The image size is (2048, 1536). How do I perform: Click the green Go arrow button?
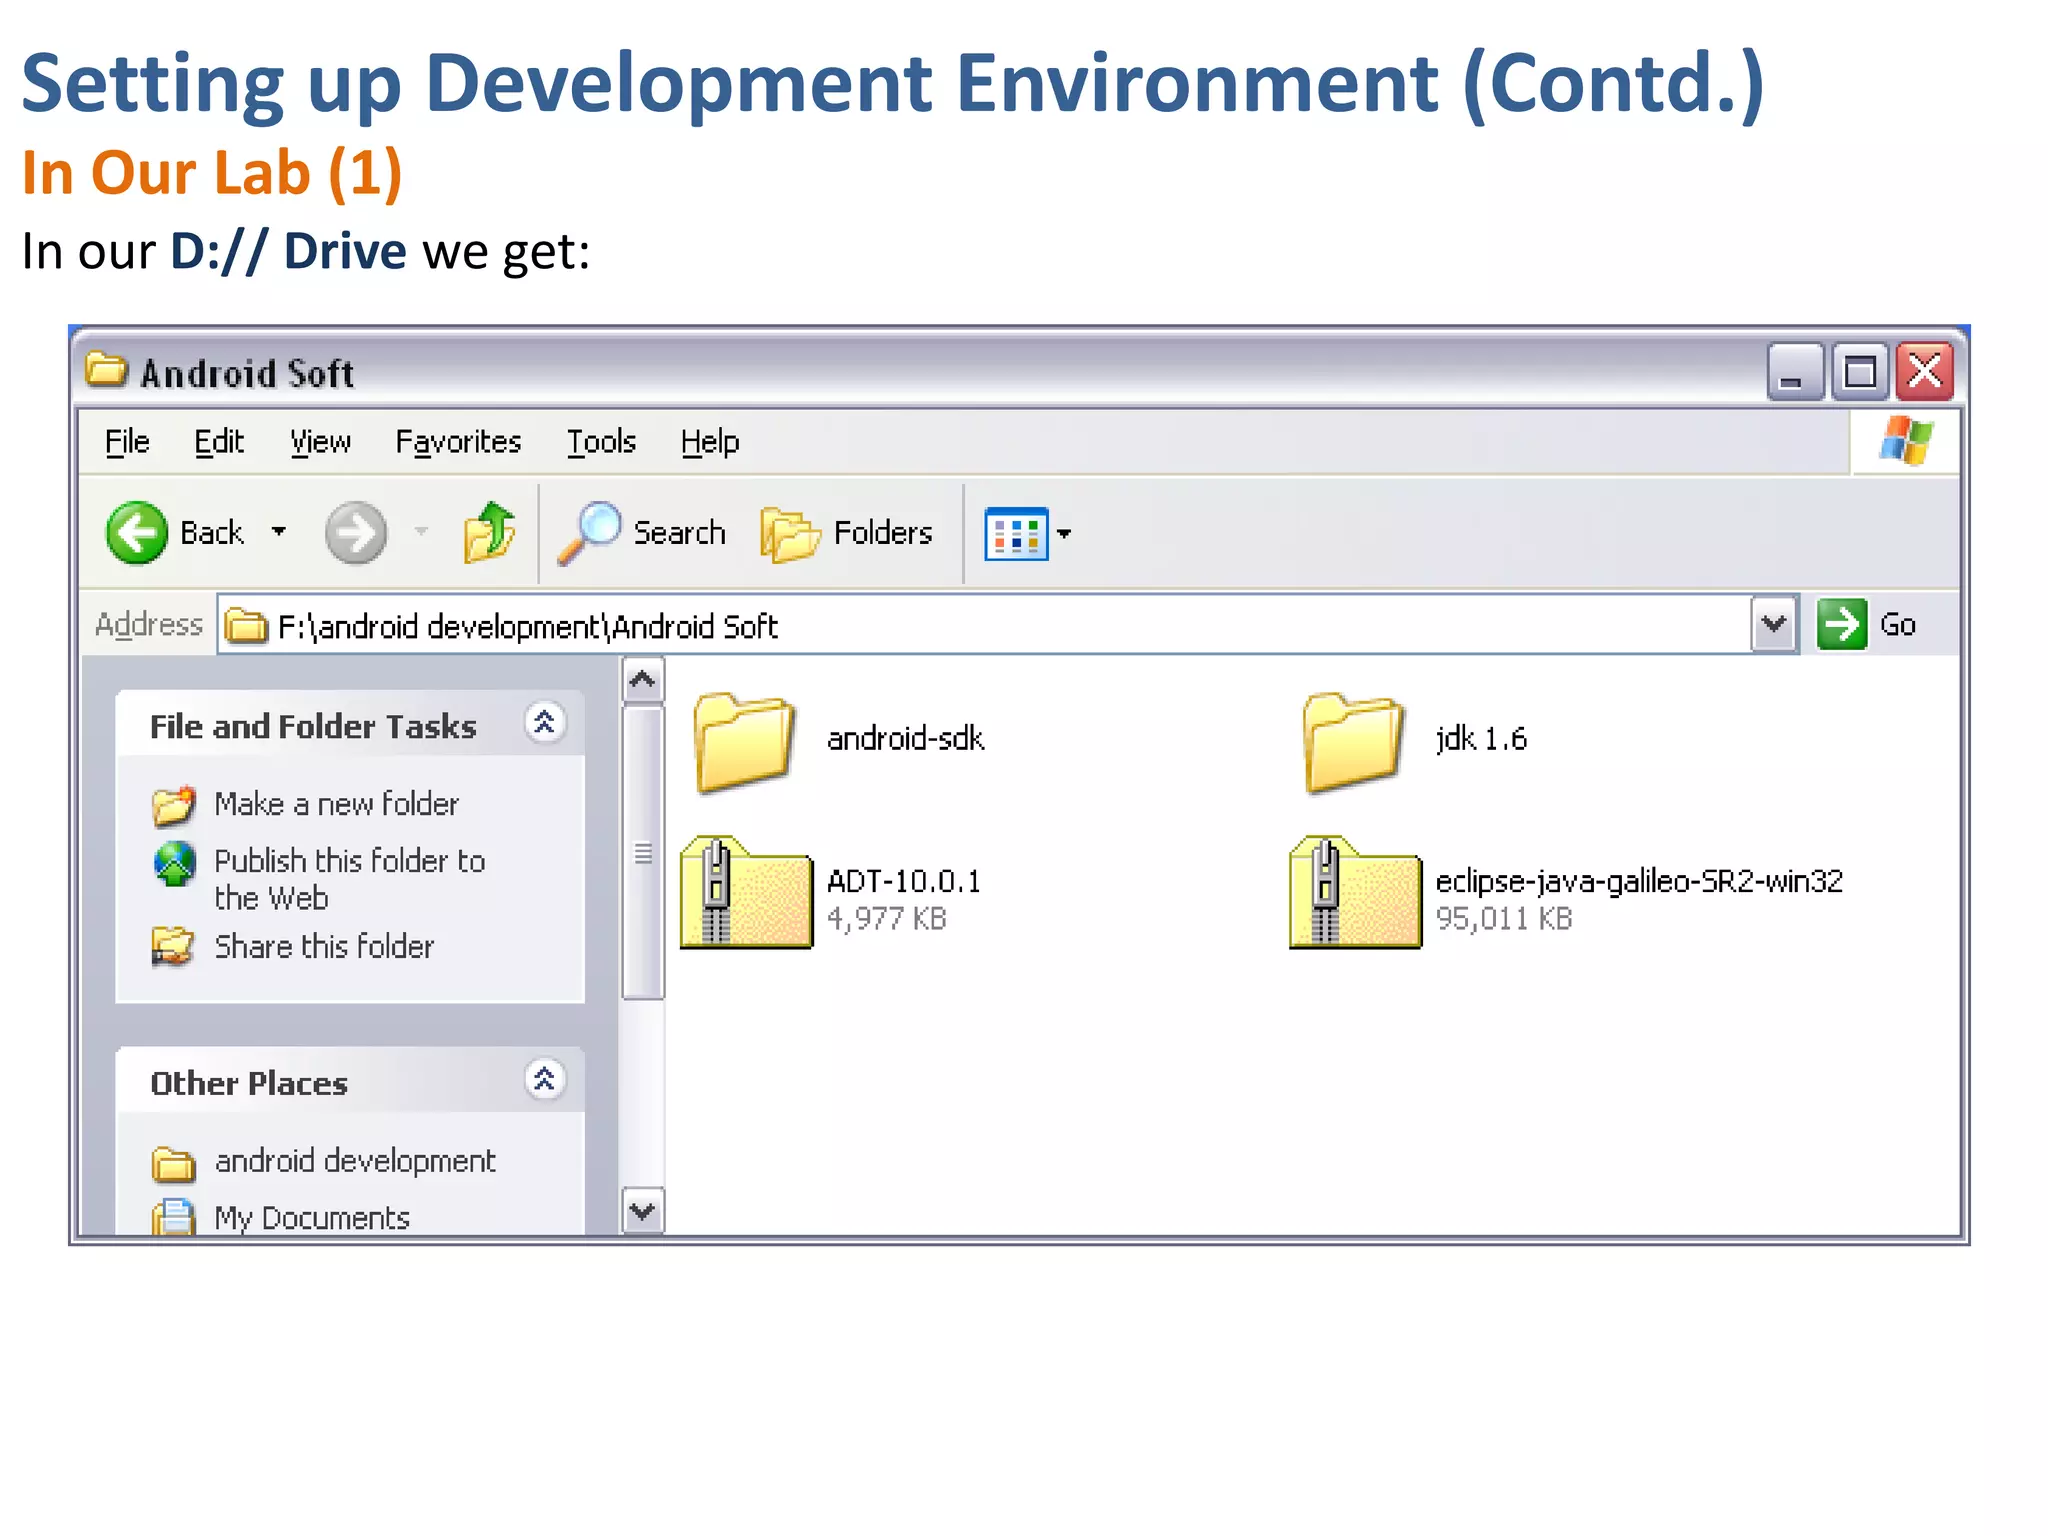coord(1841,625)
